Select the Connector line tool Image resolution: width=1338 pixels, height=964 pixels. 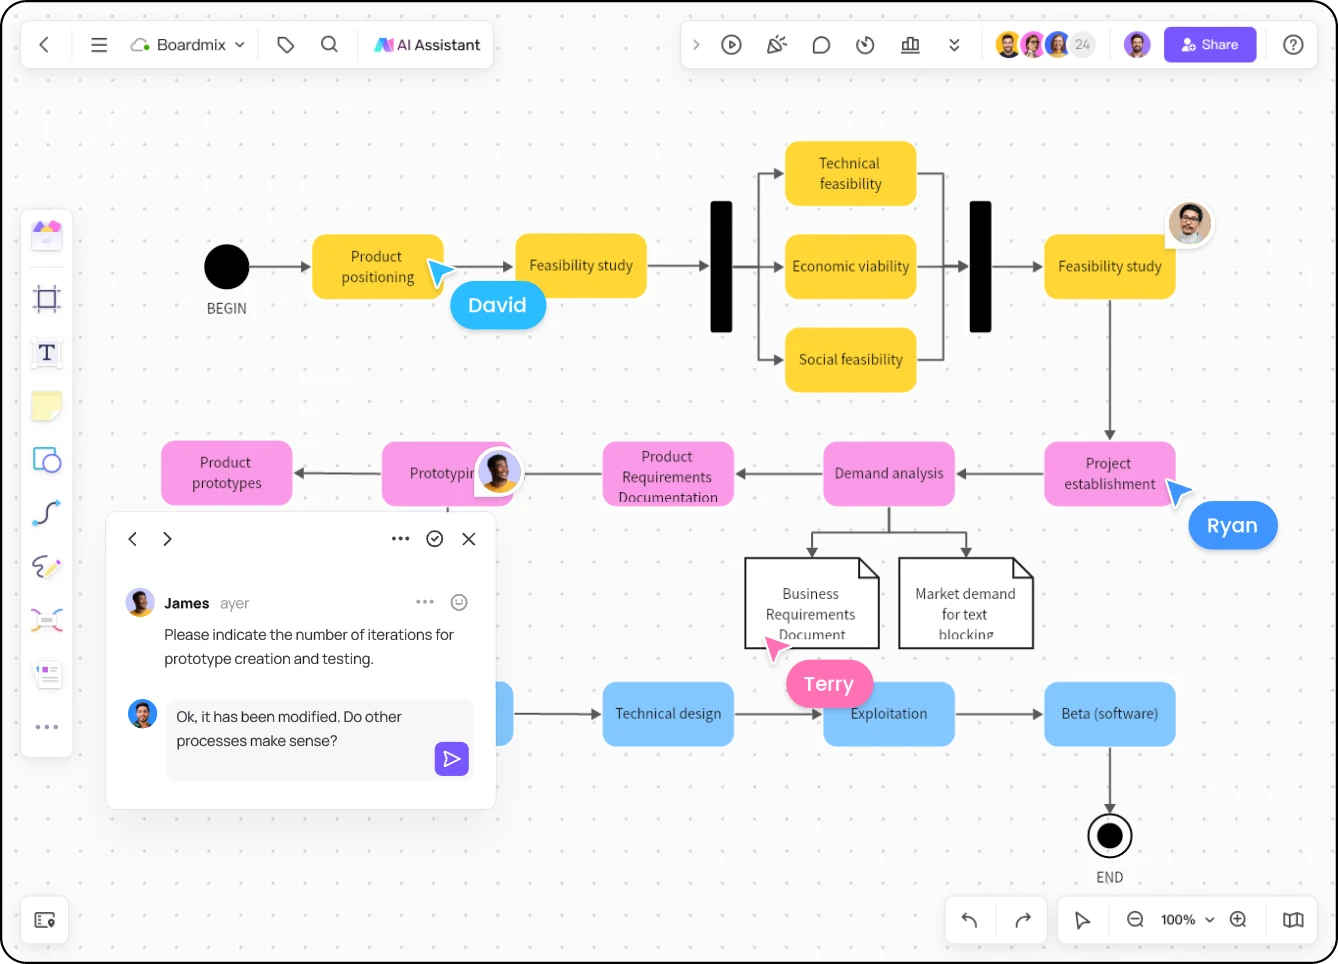(47, 513)
